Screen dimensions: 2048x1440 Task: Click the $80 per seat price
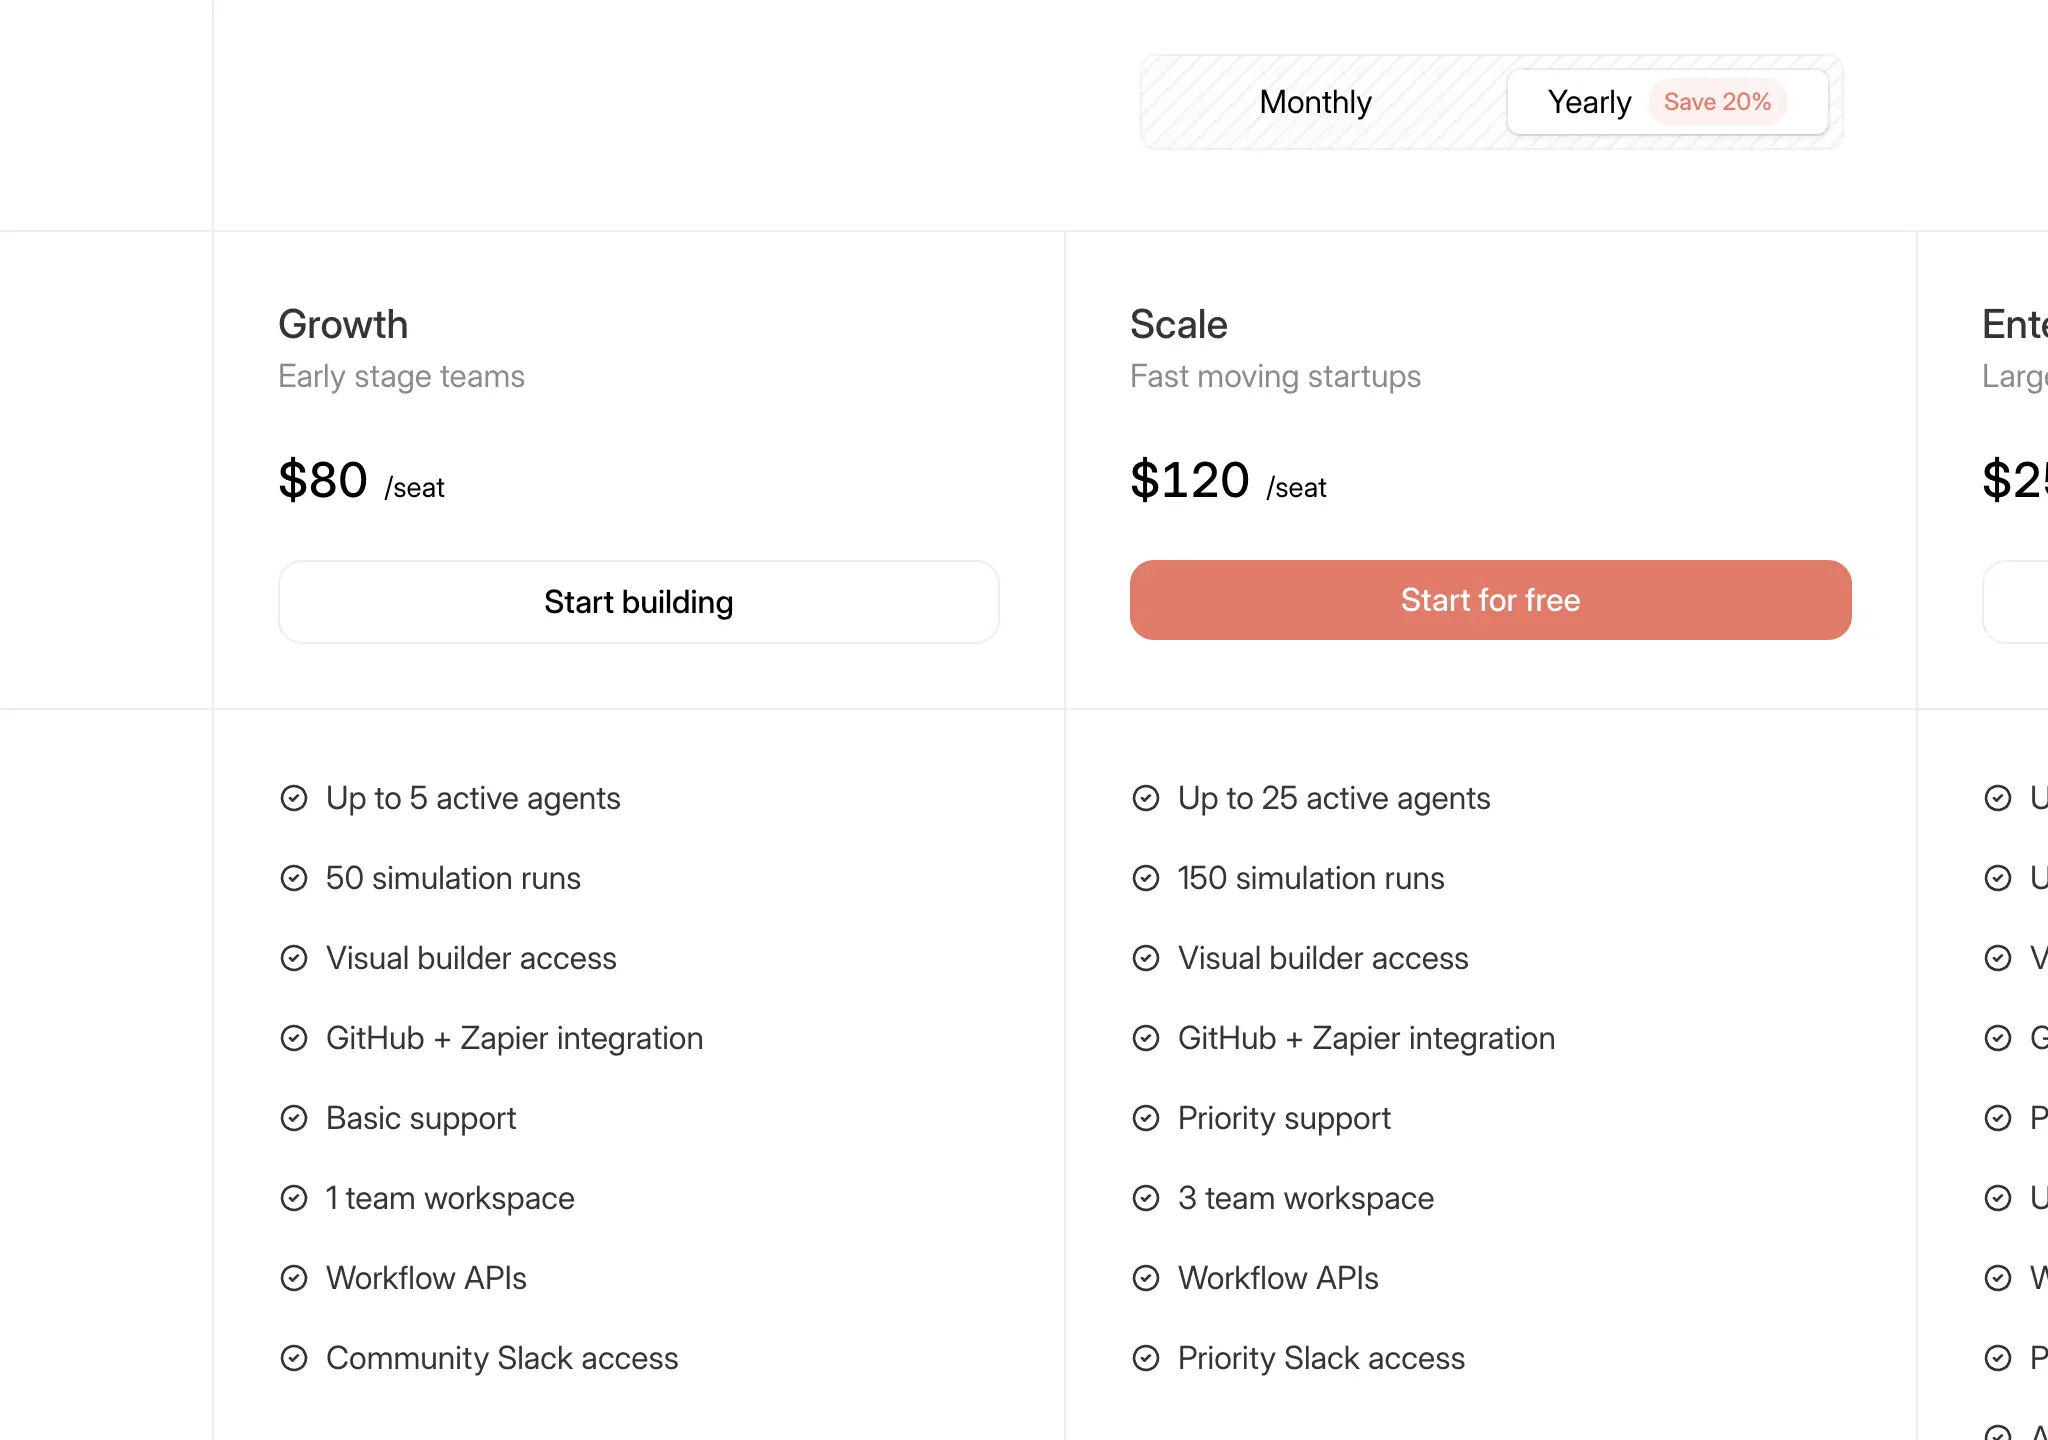coord(361,481)
